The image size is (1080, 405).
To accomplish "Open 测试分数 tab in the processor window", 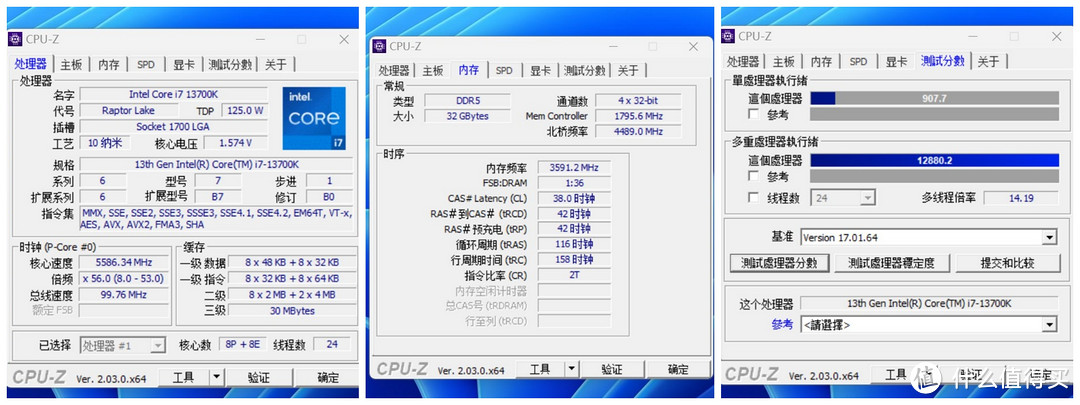I will (230, 64).
